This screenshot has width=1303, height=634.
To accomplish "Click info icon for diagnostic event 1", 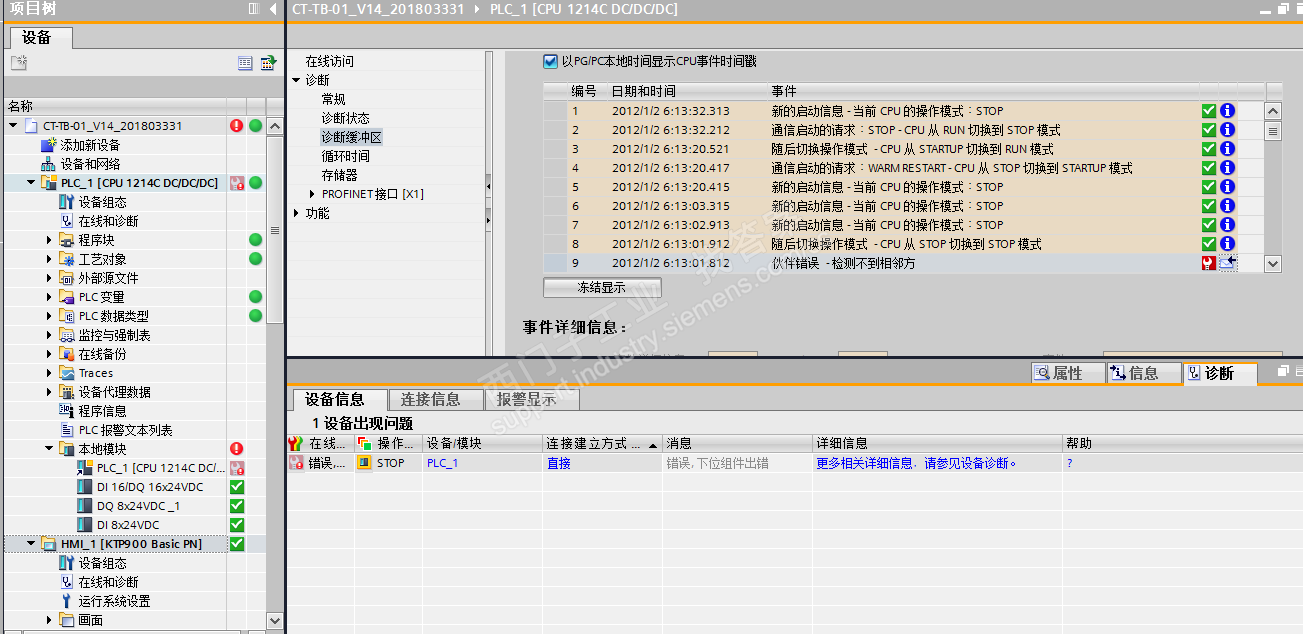I will [1227, 111].
